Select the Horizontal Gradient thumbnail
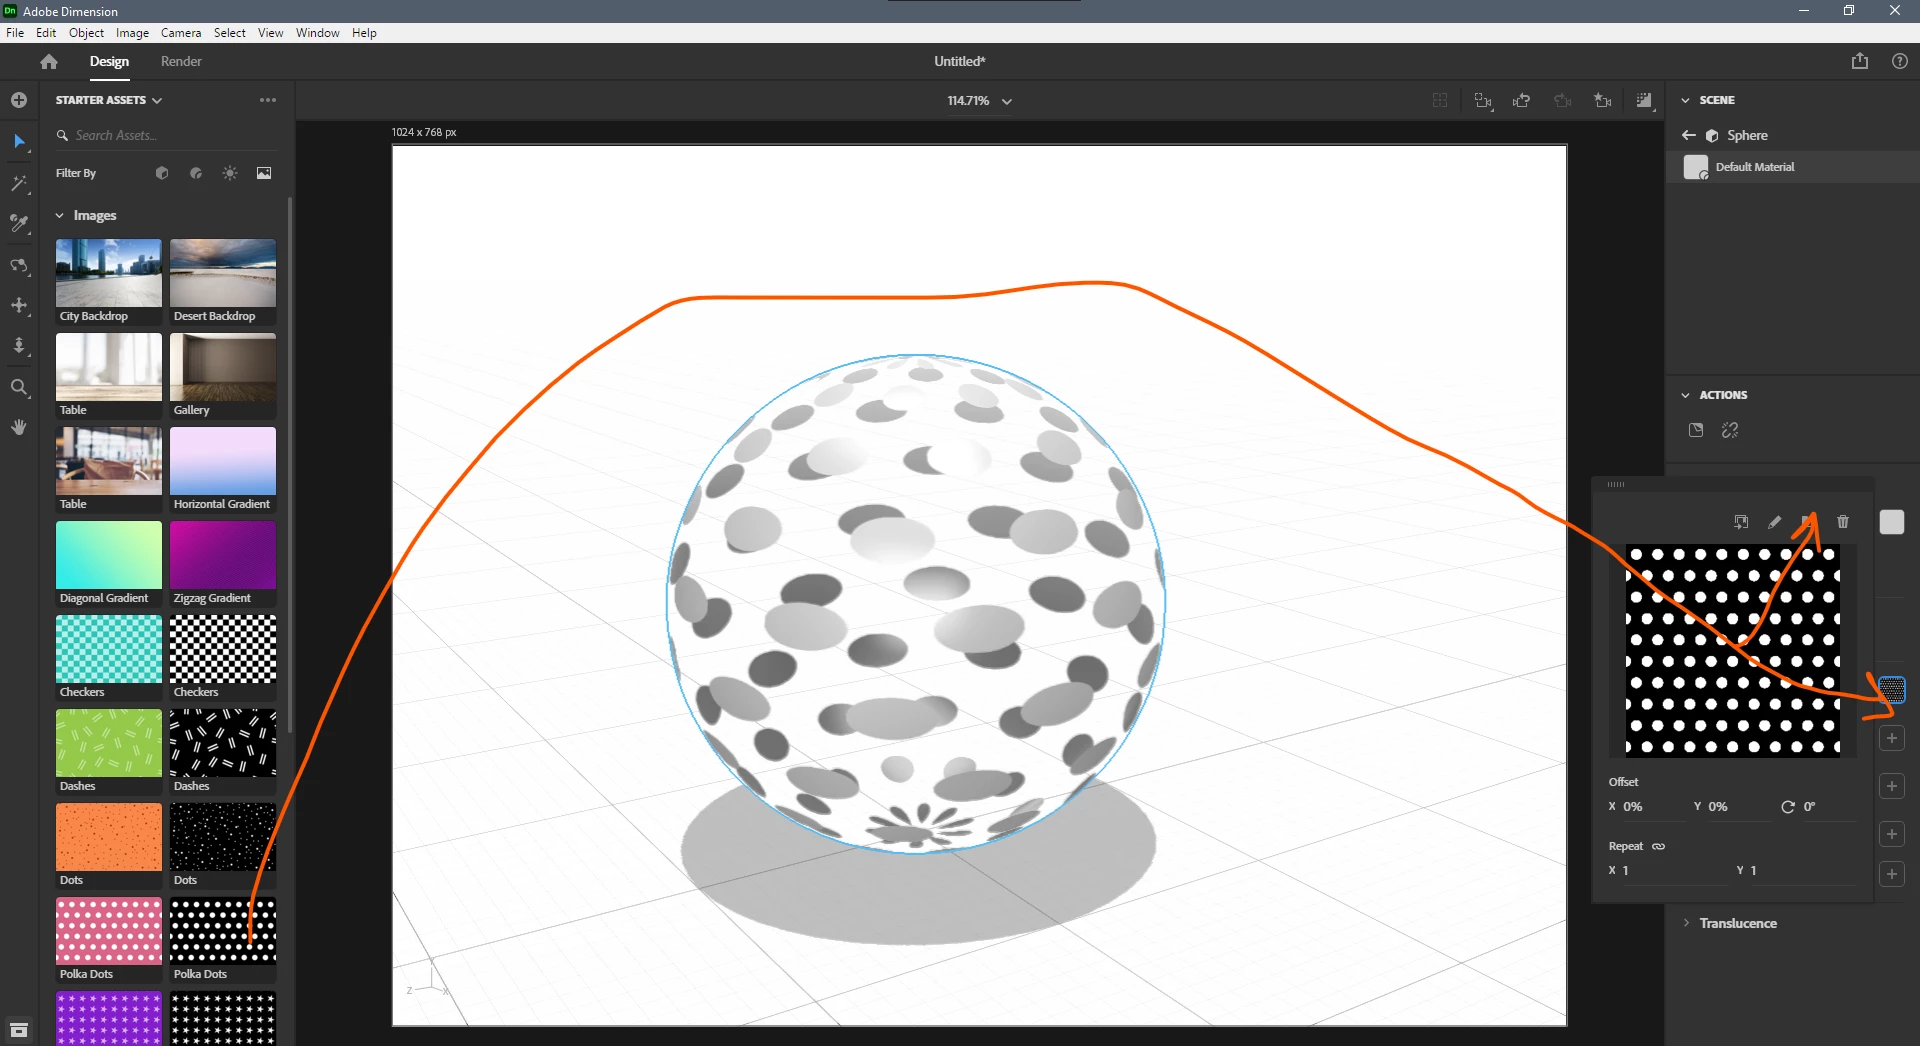Screen dimensions: 1920x1046 pos(223,461)
